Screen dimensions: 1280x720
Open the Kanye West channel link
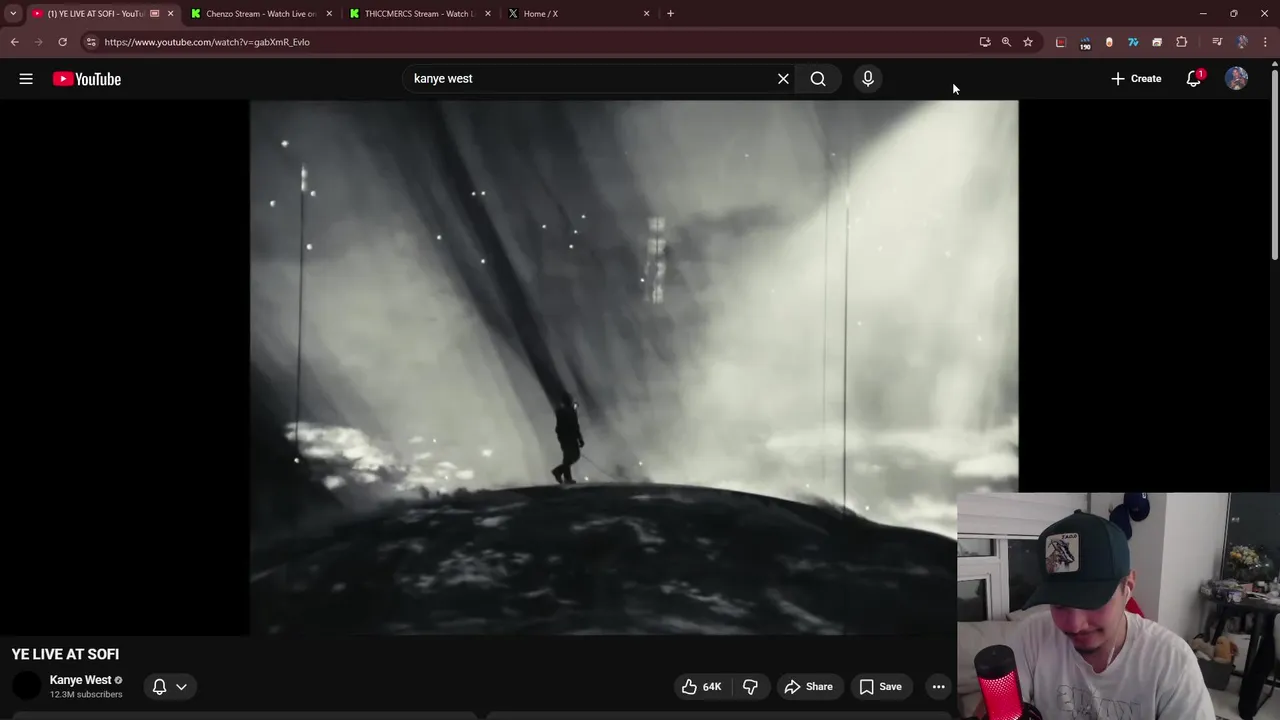(80, 680)
